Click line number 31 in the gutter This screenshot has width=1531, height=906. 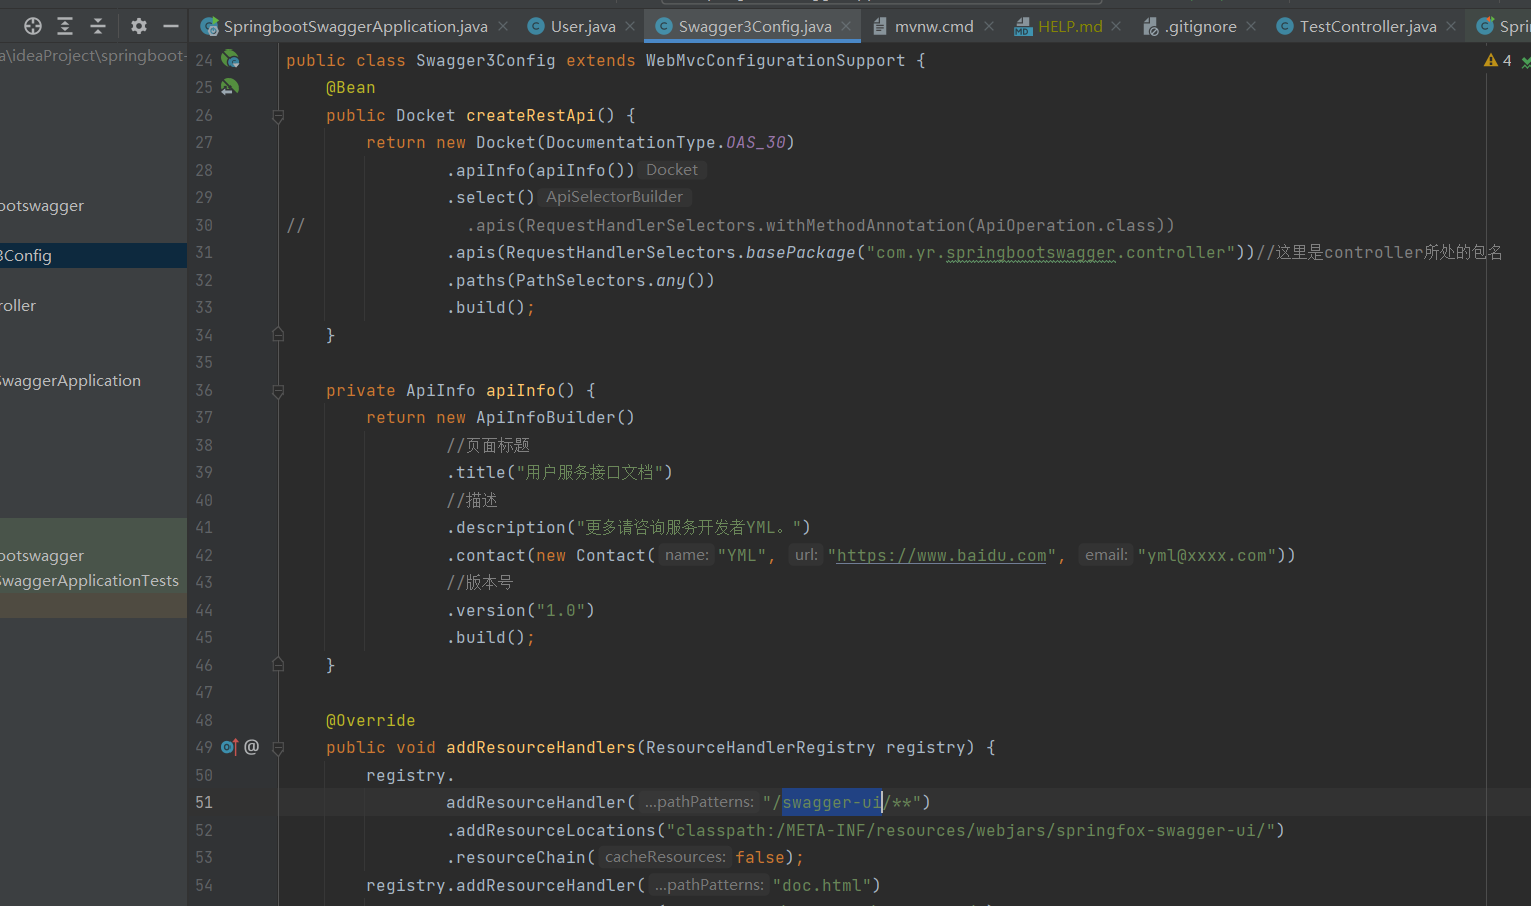[204, 252]
